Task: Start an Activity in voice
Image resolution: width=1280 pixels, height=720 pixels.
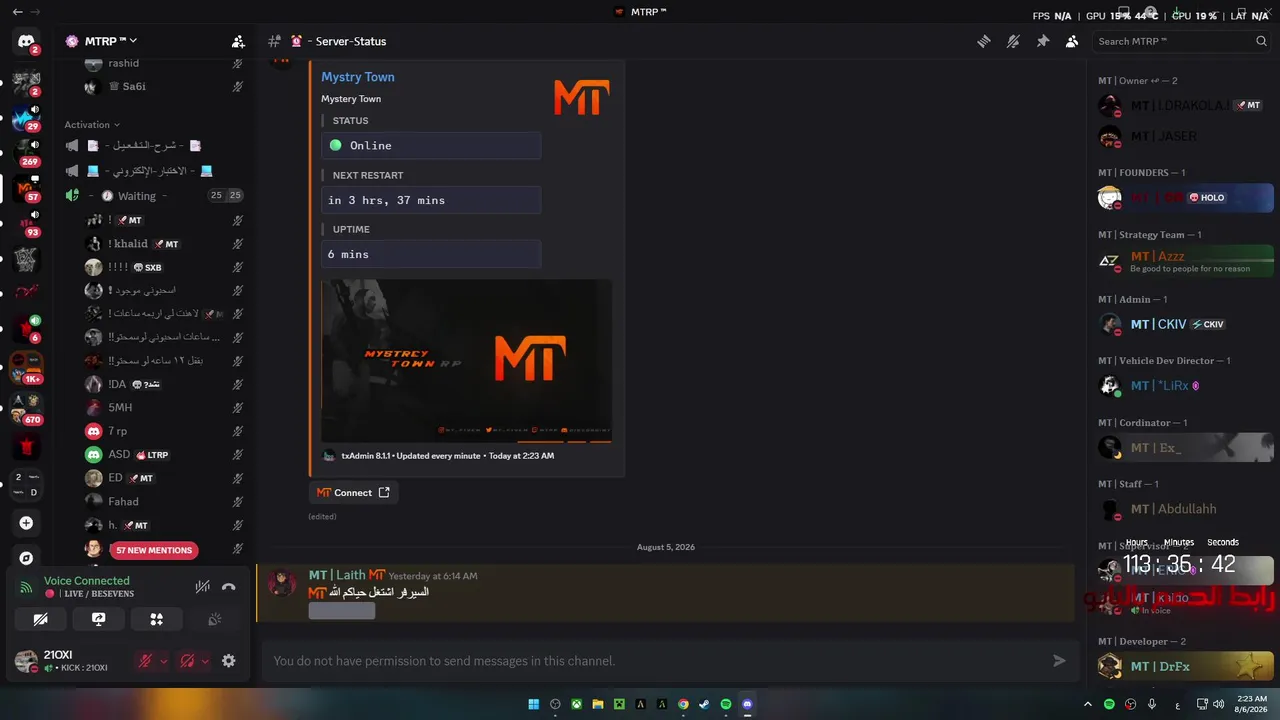Action: [x=156, y=619]
